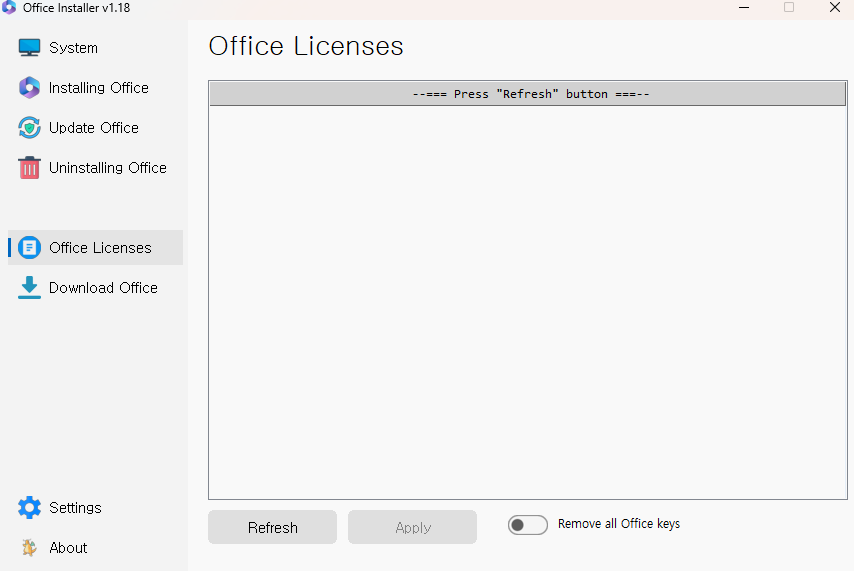The width and height of the screenshot is (854, 571).
Task: Select Office Licenses menu label
Action: [100, 247]
